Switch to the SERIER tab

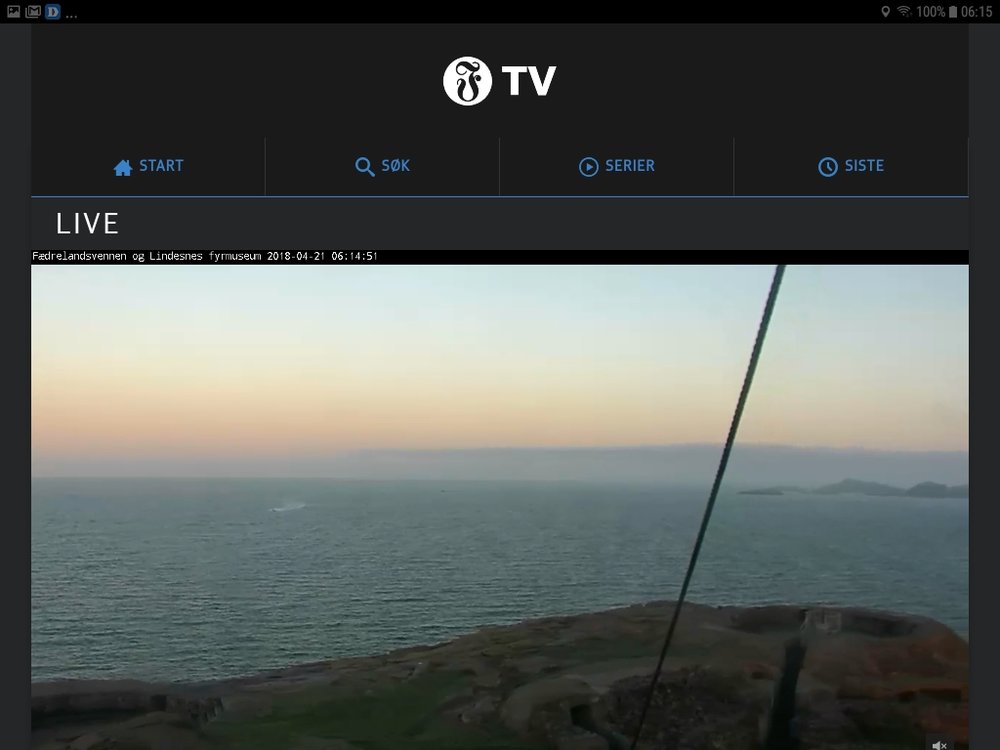(x=616, y=166)
